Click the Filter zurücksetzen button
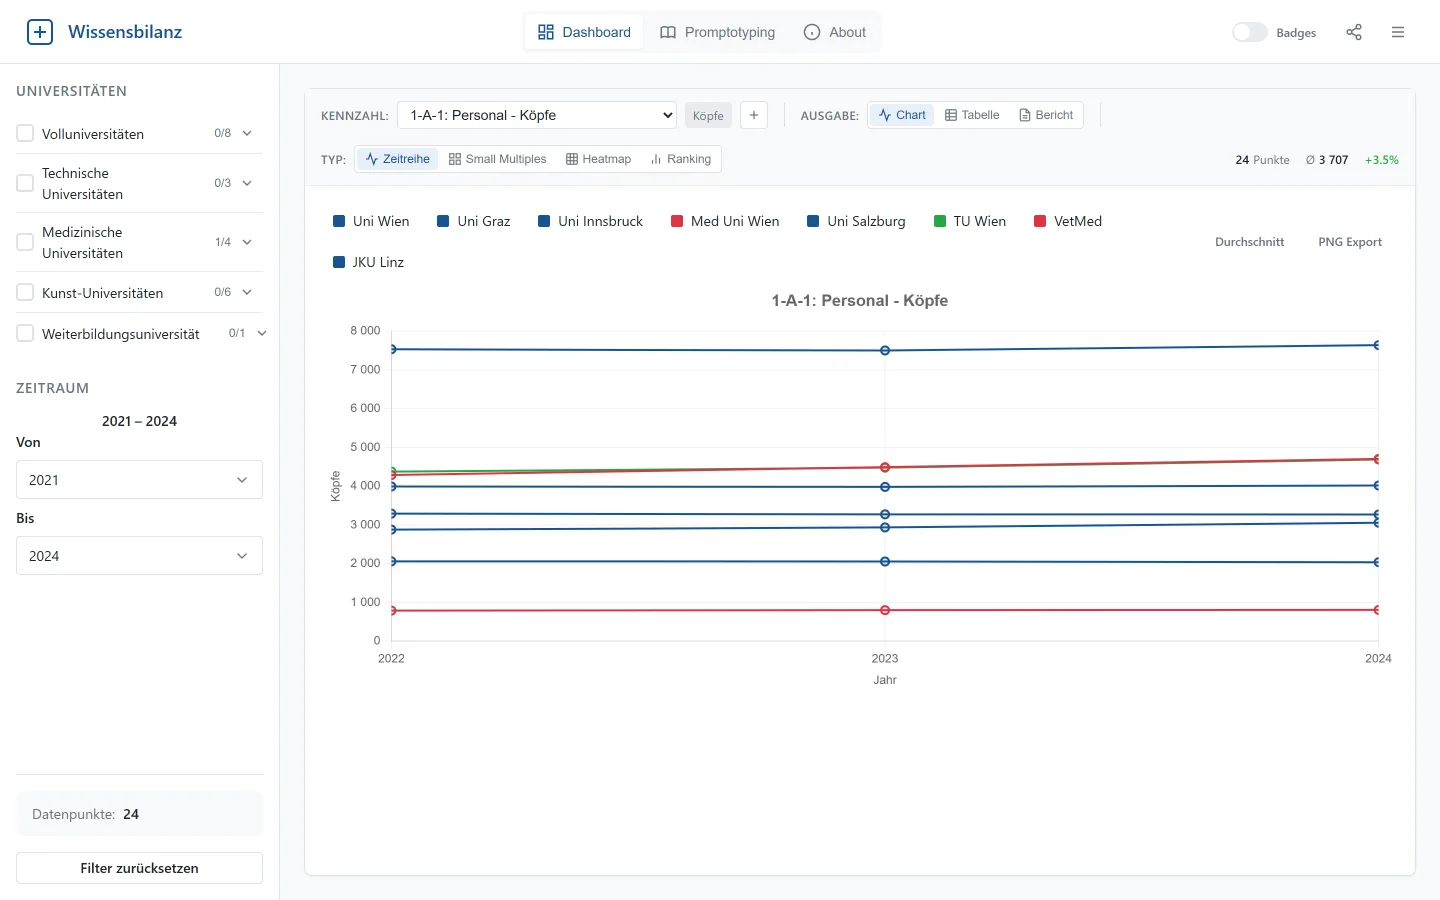The width and height of the screenshot is (1440, 900). click(139, 868)
